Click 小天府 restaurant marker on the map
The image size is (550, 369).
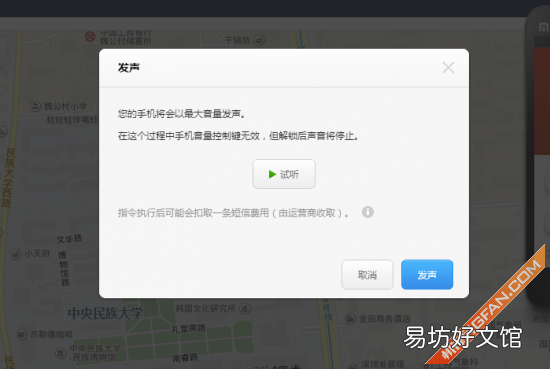point(16,254)
